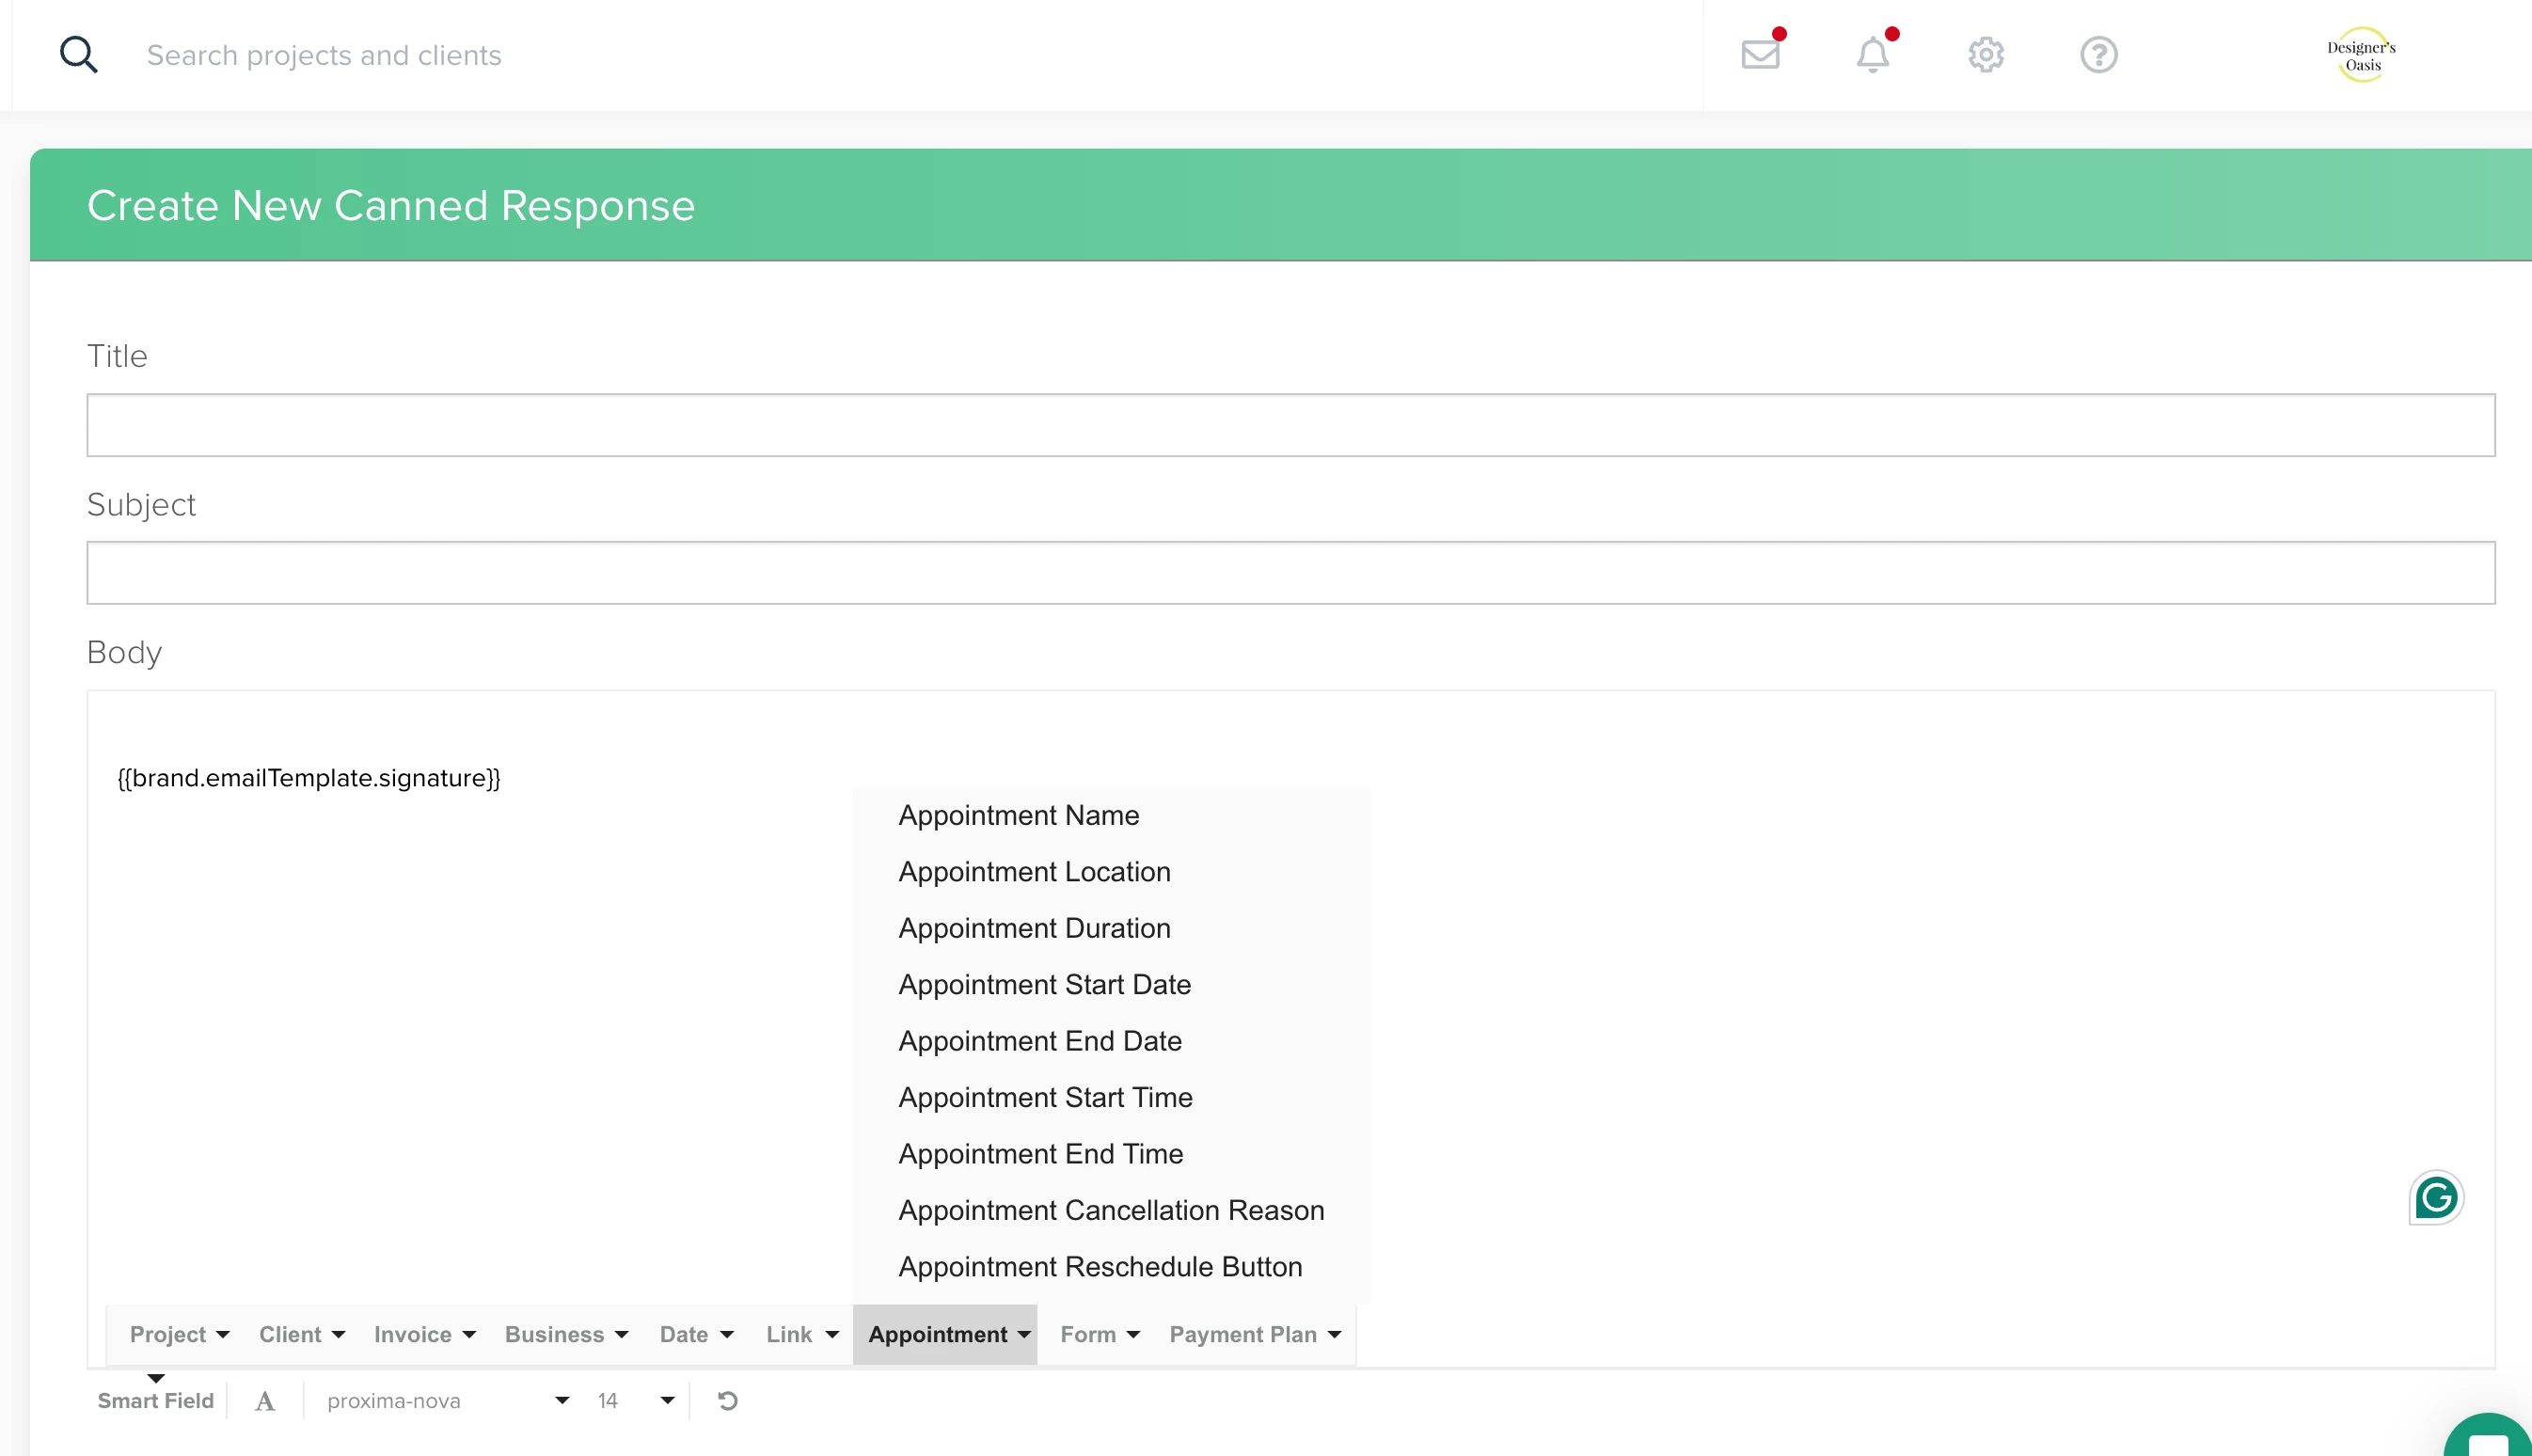
Task: Select Appointment Start Date from menu
Action: 1044,984
